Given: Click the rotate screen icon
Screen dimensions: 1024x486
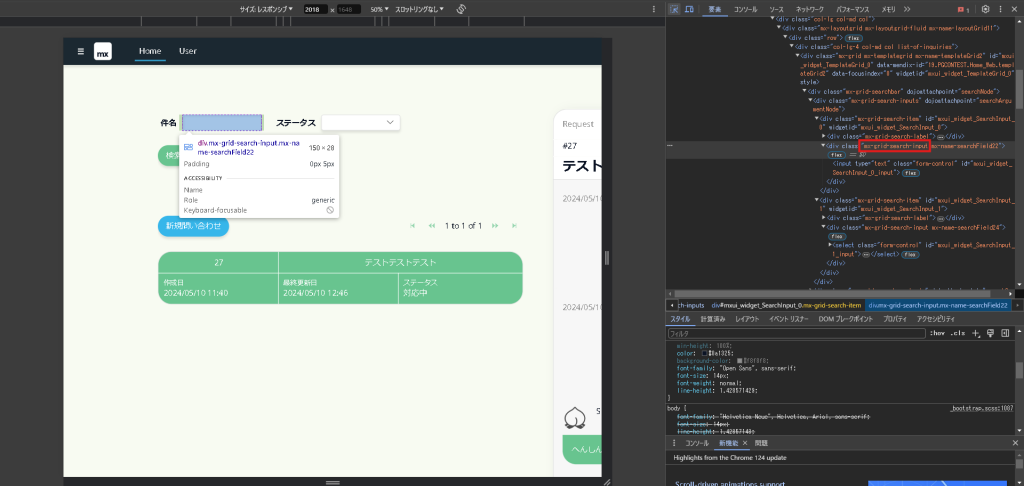Looking at the screenshot, I should click(x=461, y=9).
